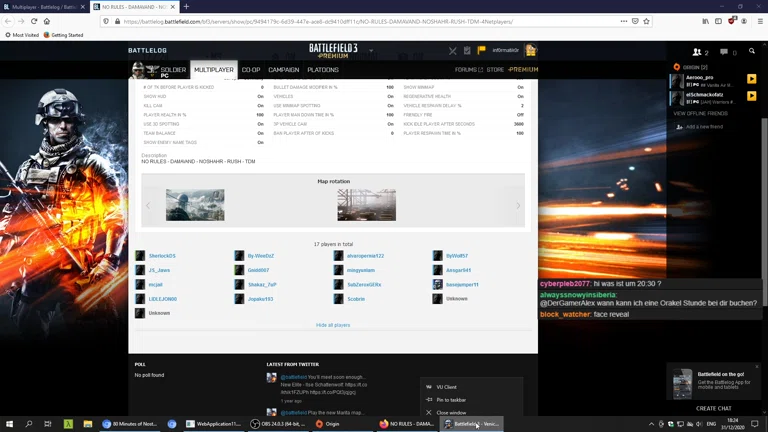This screenshot has height=432, width=768.
Task: Open Firefox hamburger menu
Action: click(x=760, y=21)
